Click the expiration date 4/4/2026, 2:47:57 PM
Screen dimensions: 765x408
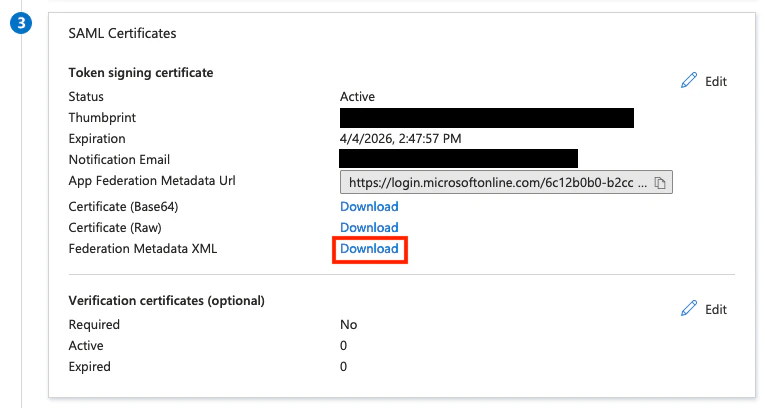[401, 139]
